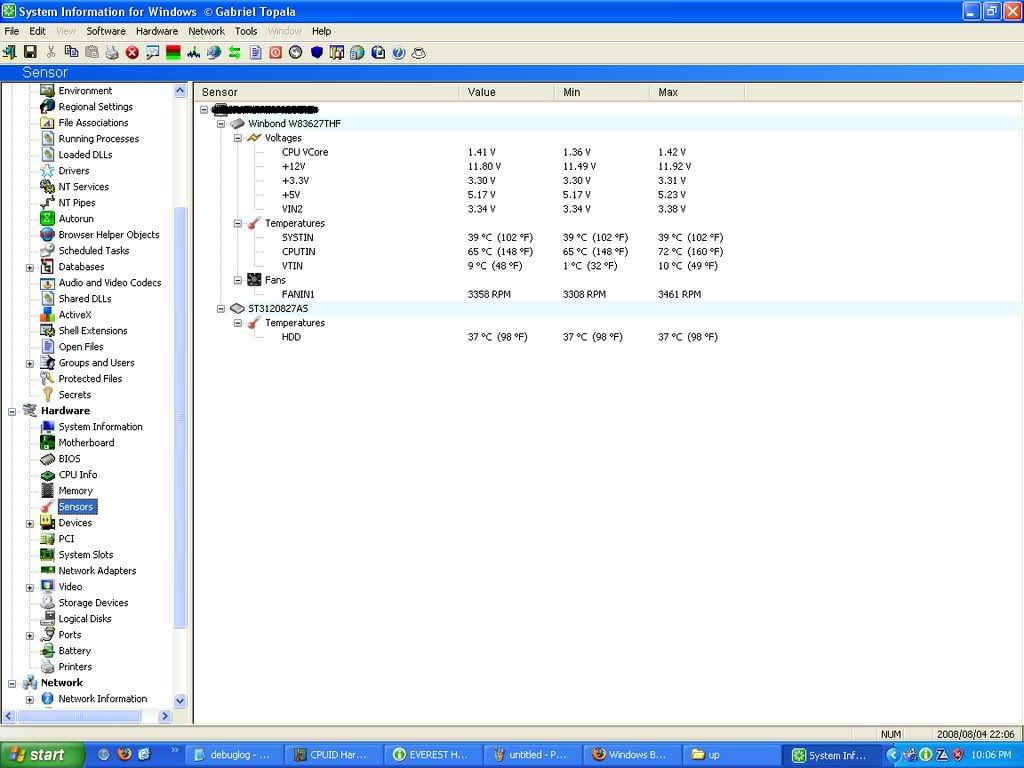
Task: Open System Slots tree item
Action: [86, 554]
